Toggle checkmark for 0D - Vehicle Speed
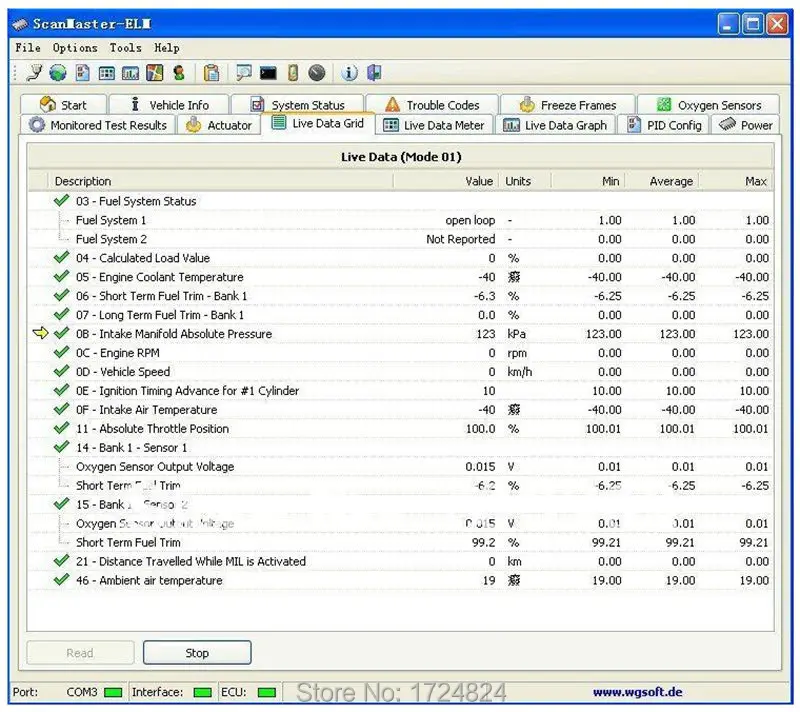 pos(61,371)
